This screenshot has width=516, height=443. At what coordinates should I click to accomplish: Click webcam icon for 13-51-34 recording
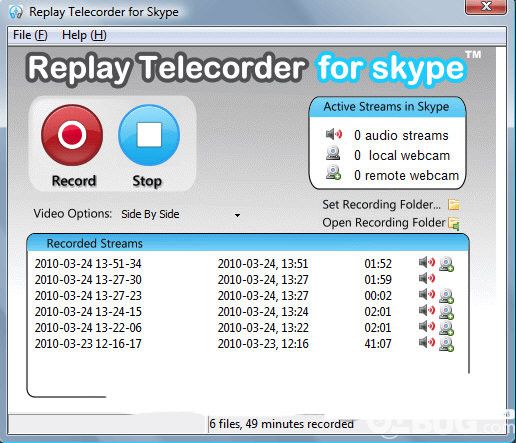(446, 264)
